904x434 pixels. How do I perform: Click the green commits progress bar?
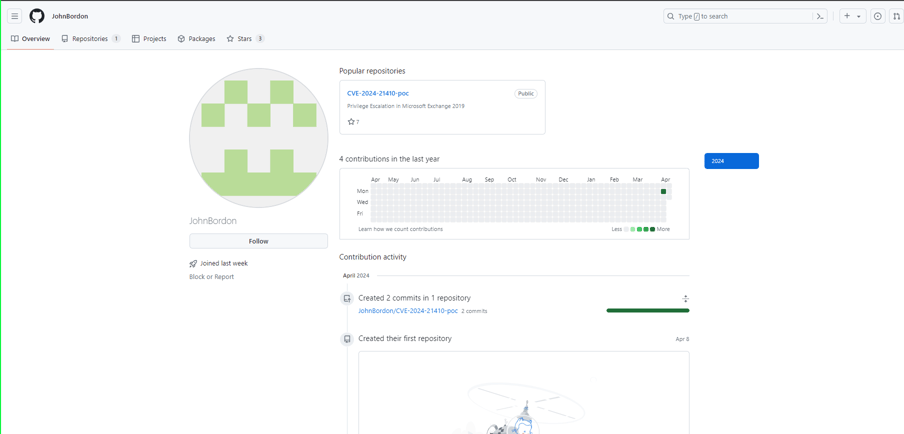pyautogui.click(x=647, y=311)
